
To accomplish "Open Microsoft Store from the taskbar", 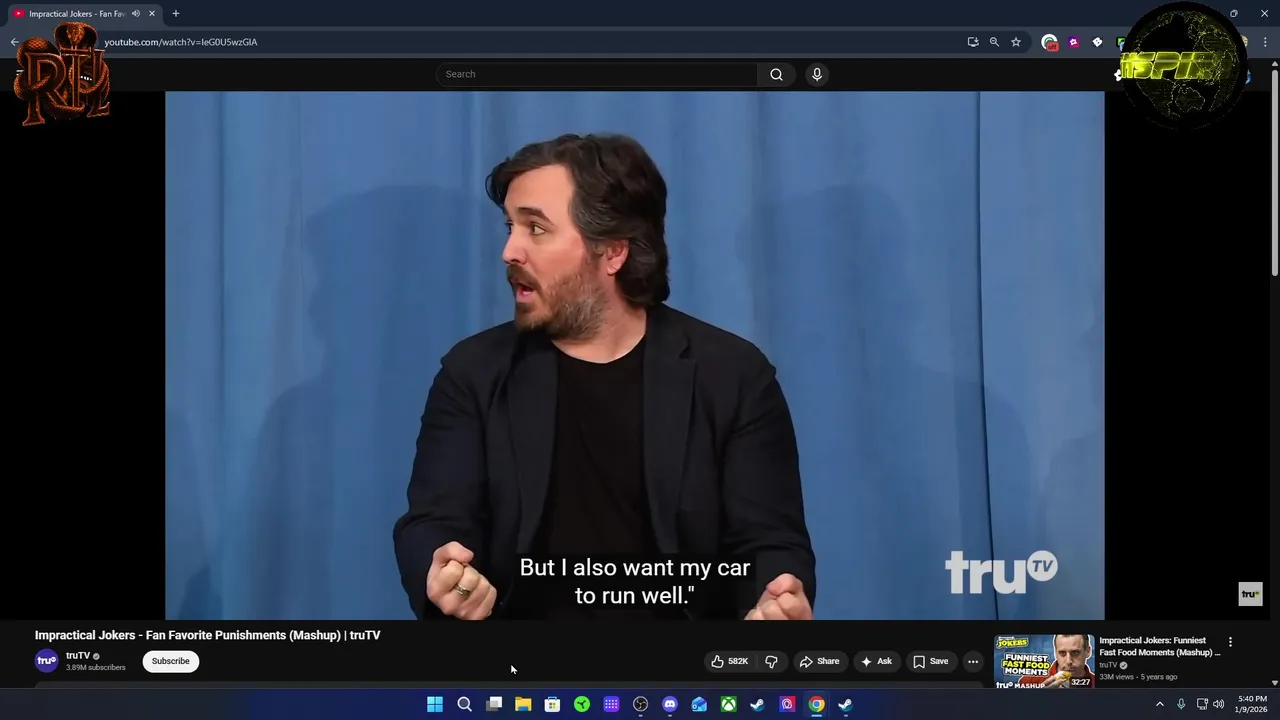I will [552, 705].
